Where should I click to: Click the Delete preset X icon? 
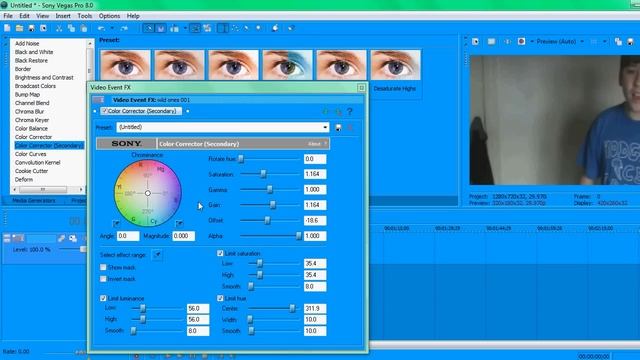[350, 128]
